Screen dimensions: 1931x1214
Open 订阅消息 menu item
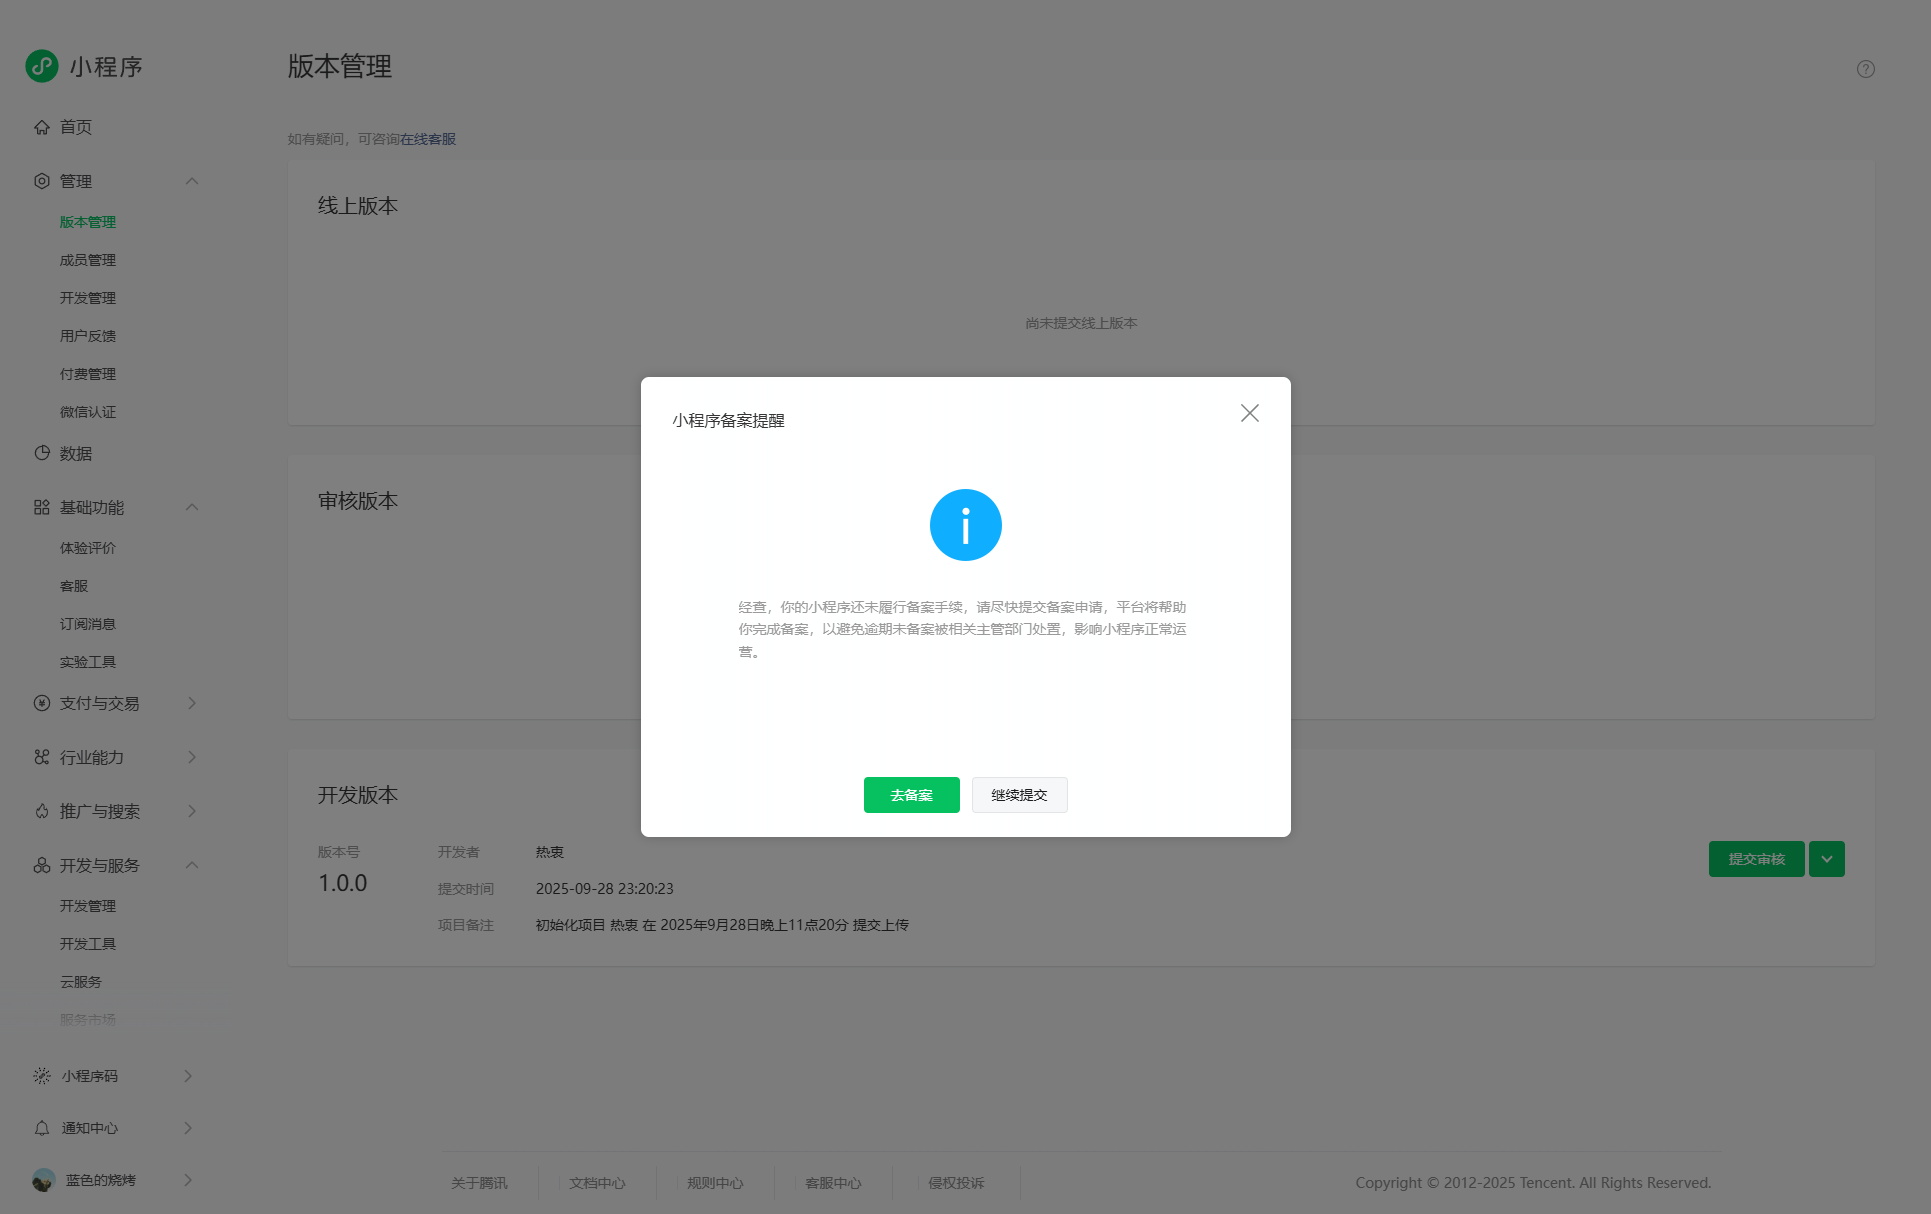coord(88,624)
